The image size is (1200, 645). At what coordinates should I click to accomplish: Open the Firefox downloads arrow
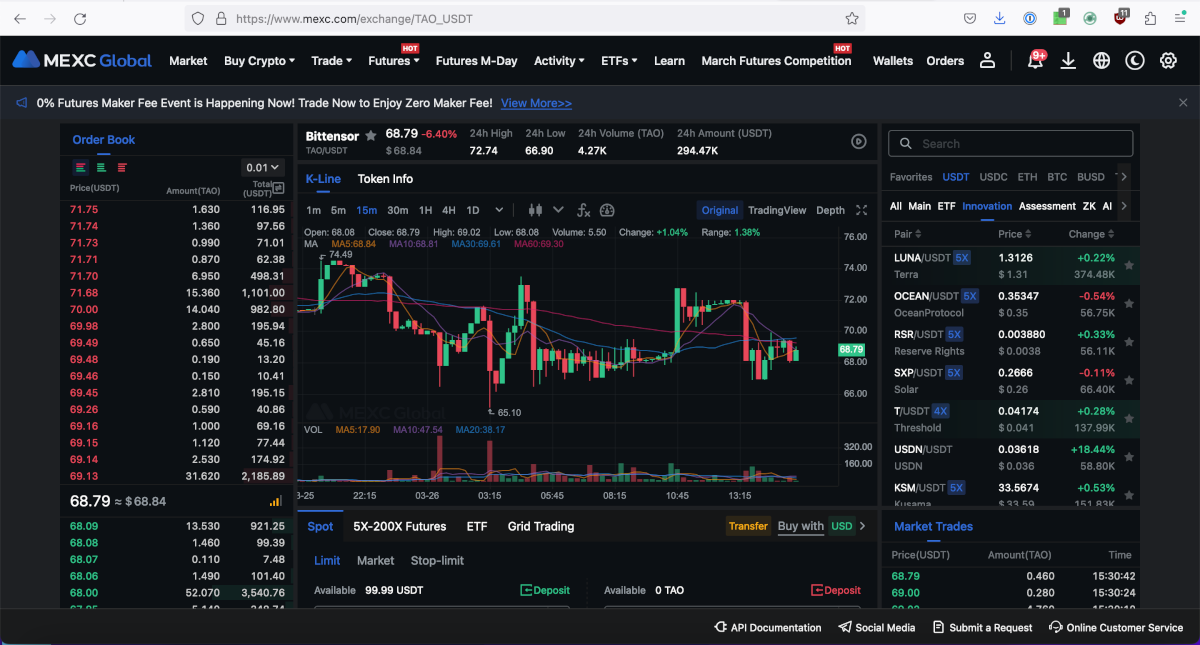click(999, 18)
